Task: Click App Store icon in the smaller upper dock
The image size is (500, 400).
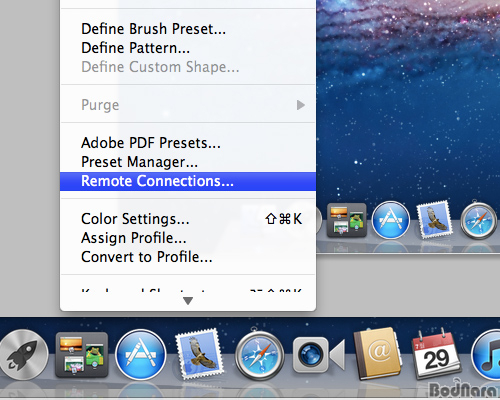Action: click(x=391, y=220)
